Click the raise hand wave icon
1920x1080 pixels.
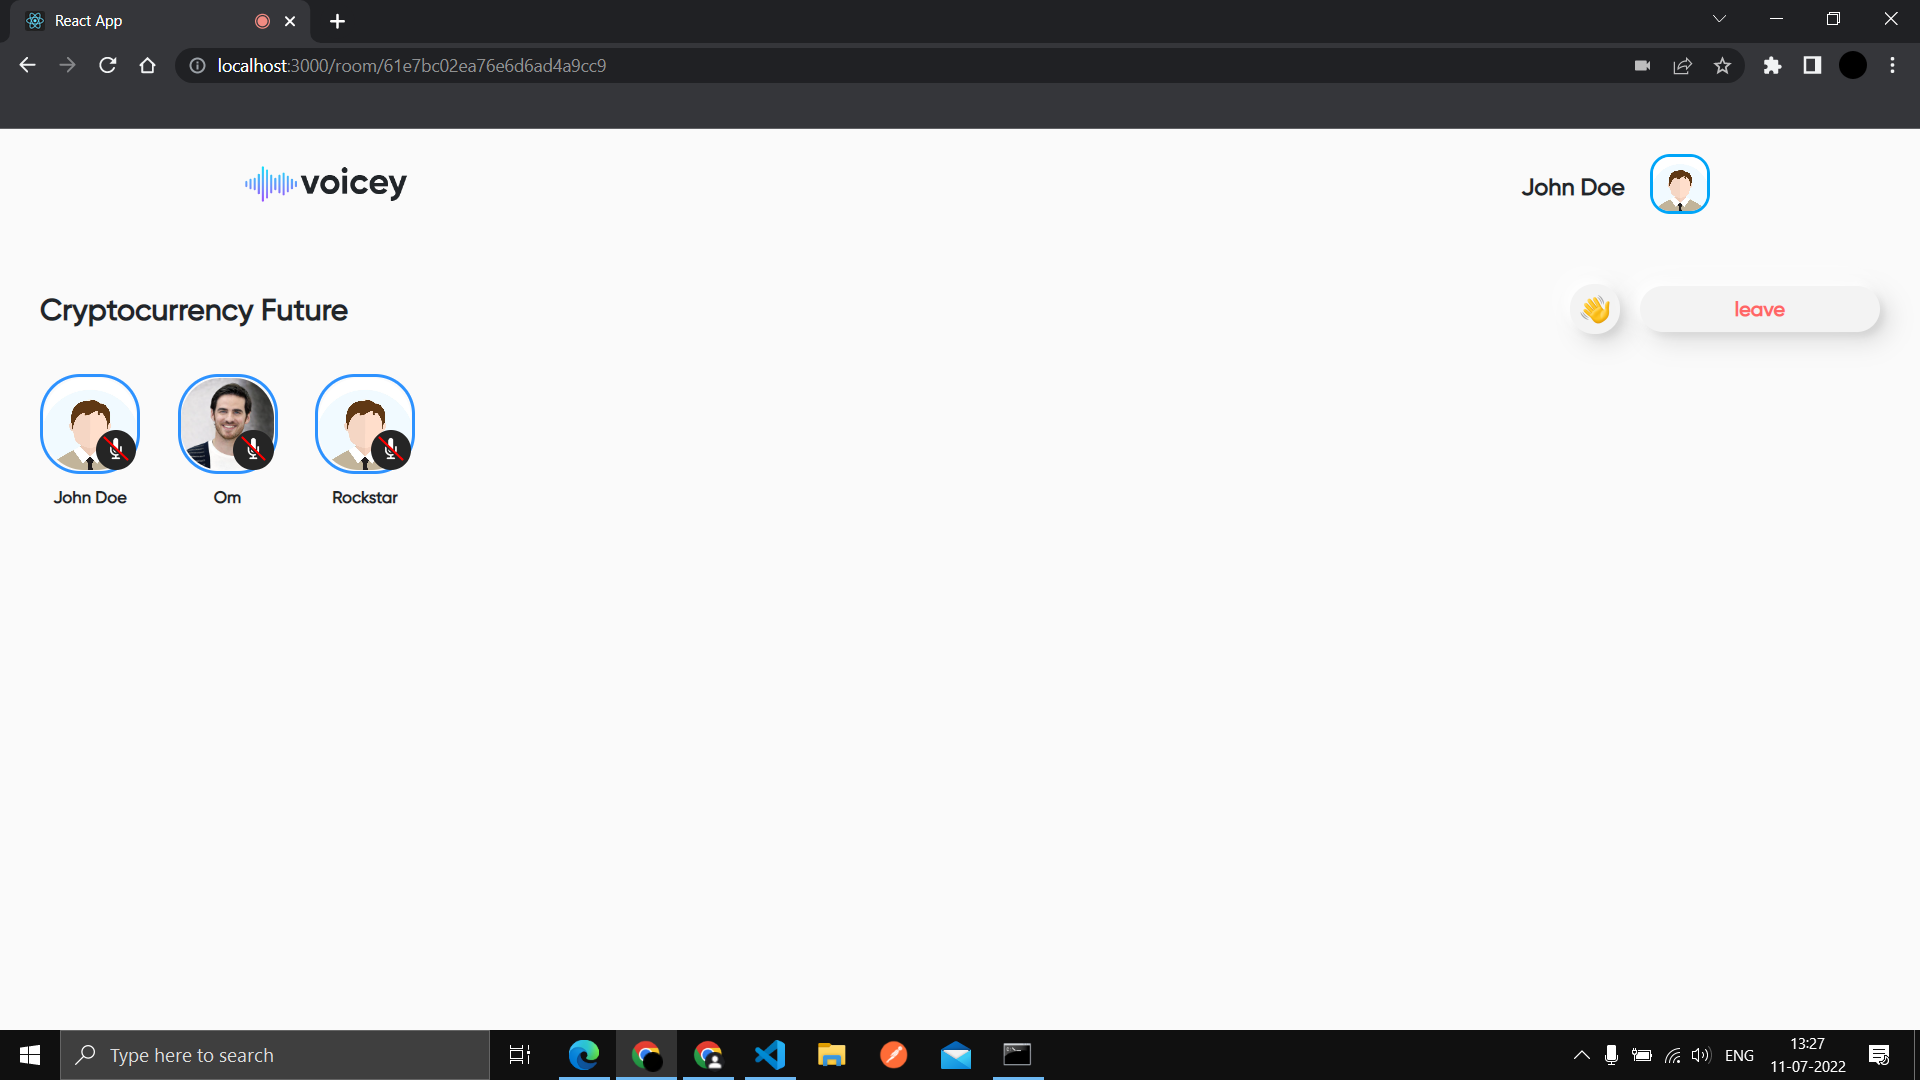[1595, 310]
